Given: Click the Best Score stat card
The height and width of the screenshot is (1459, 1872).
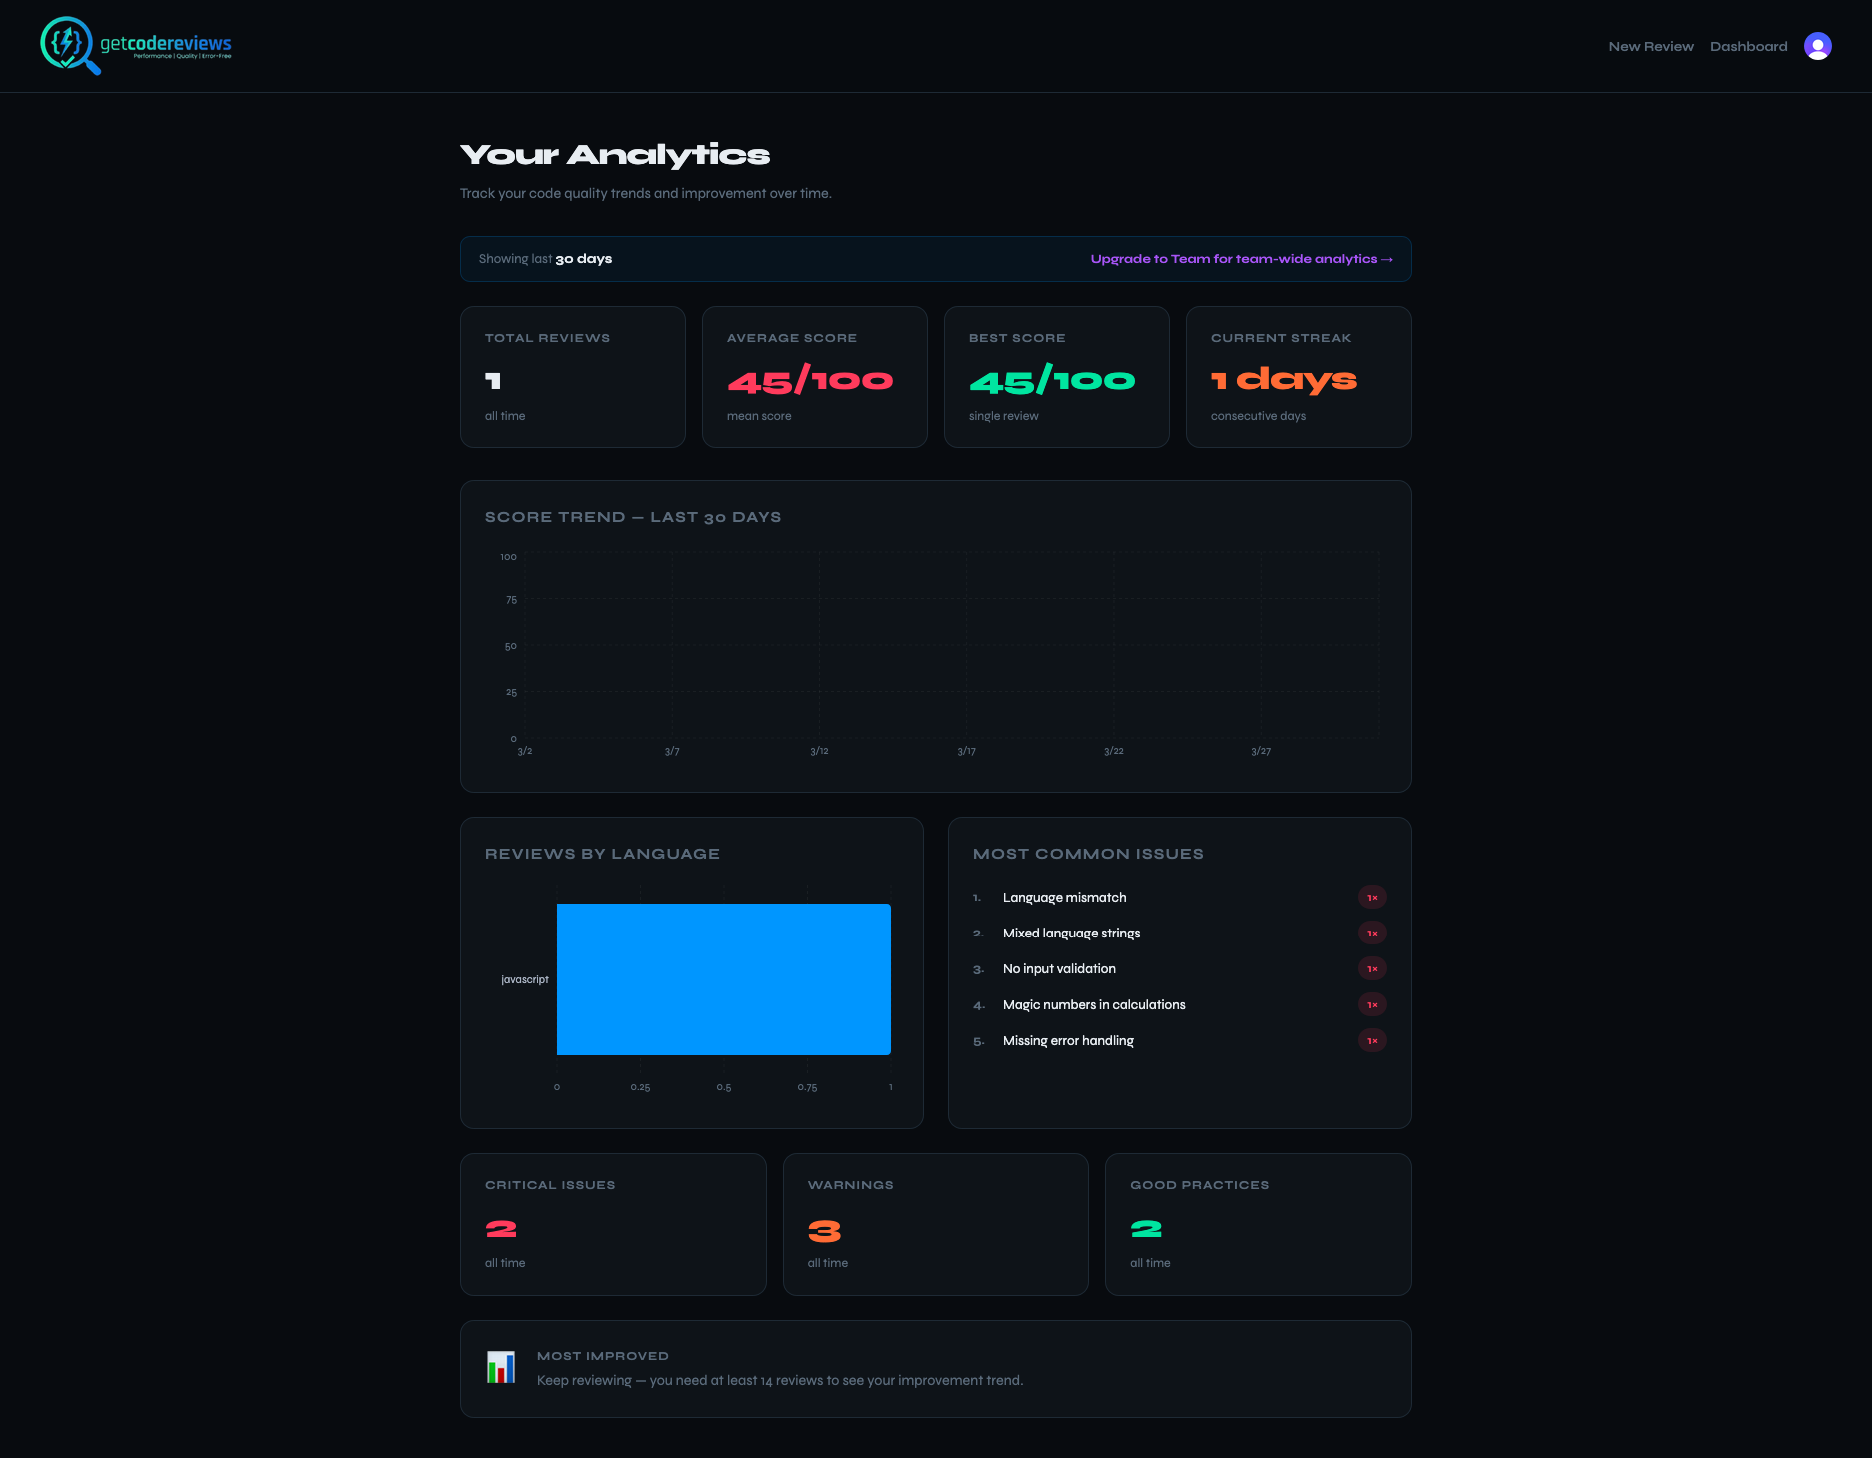Looking at the screenshot, I should coord(1056,377).
